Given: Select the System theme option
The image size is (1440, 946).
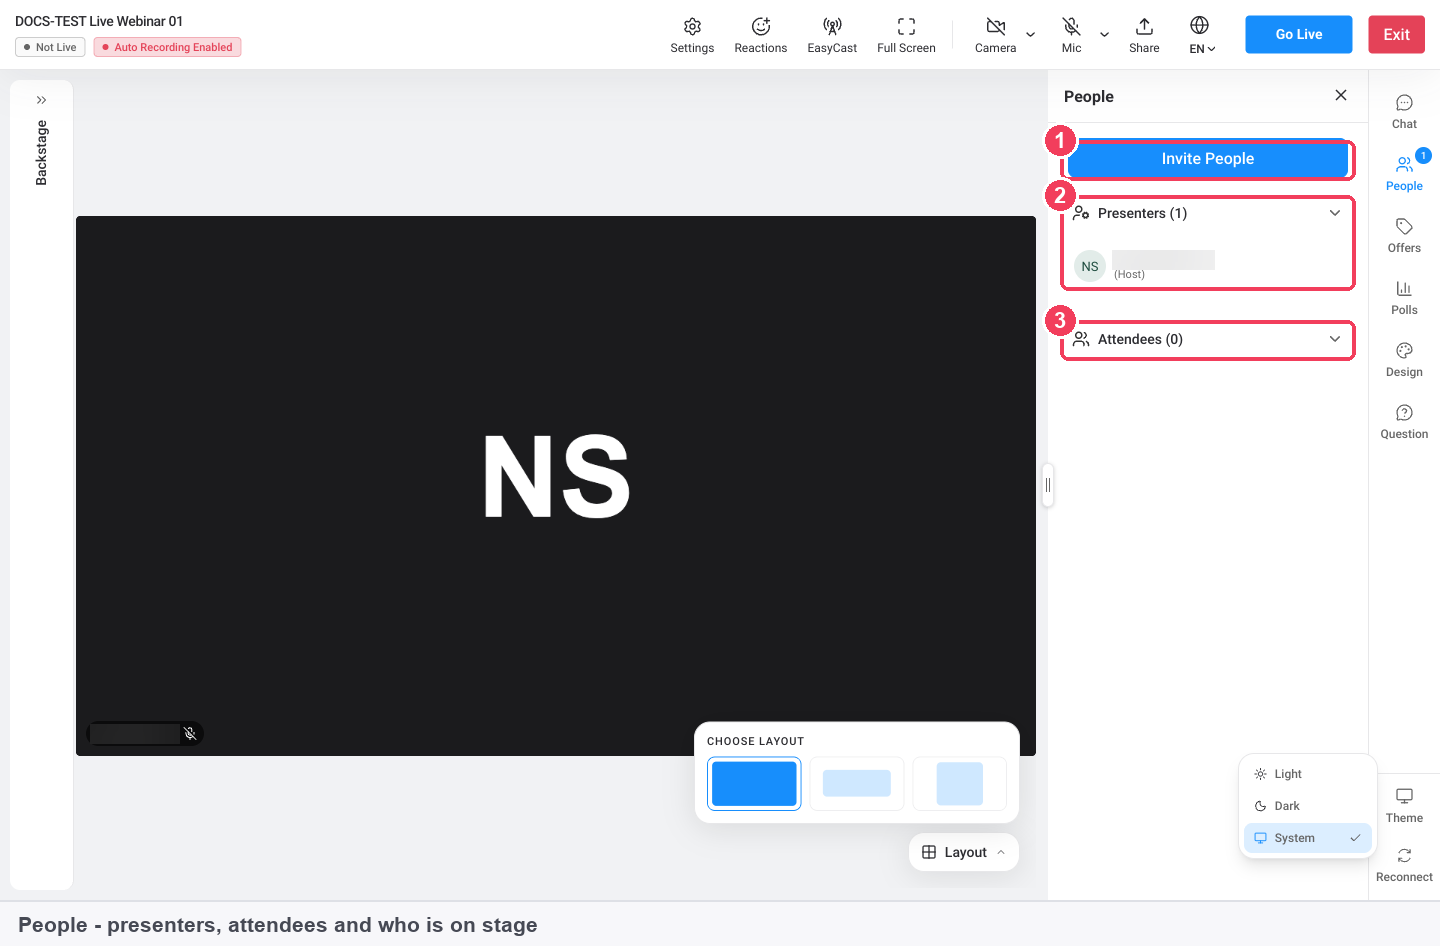Looking at the screenshot, I should click(1308, 838).
